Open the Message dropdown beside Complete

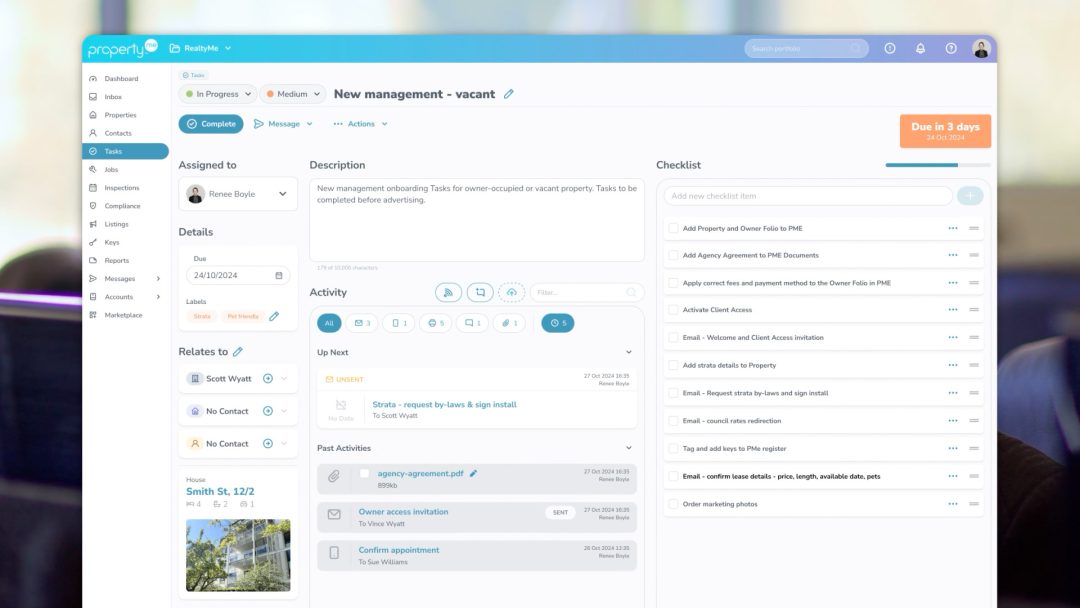tap(283, 124)
